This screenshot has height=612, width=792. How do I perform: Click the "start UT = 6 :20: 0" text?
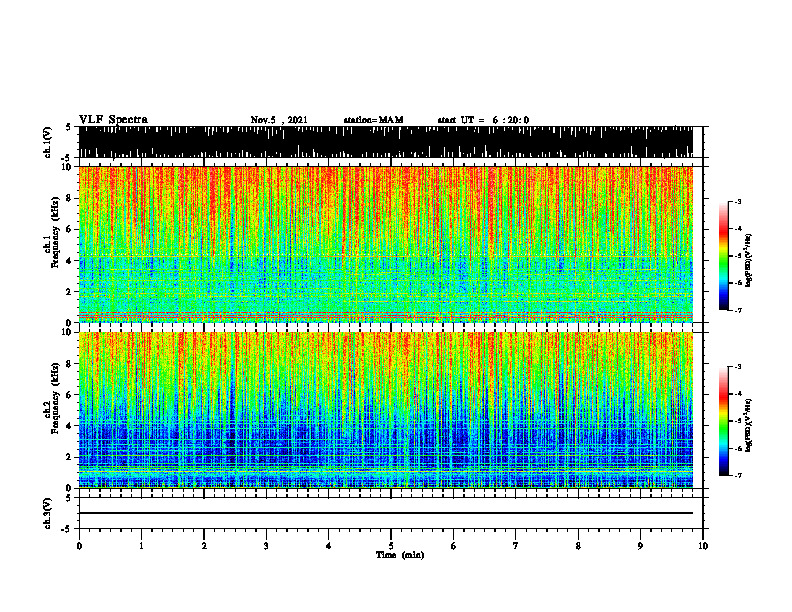pyautogui.click(x=483, y=120)
